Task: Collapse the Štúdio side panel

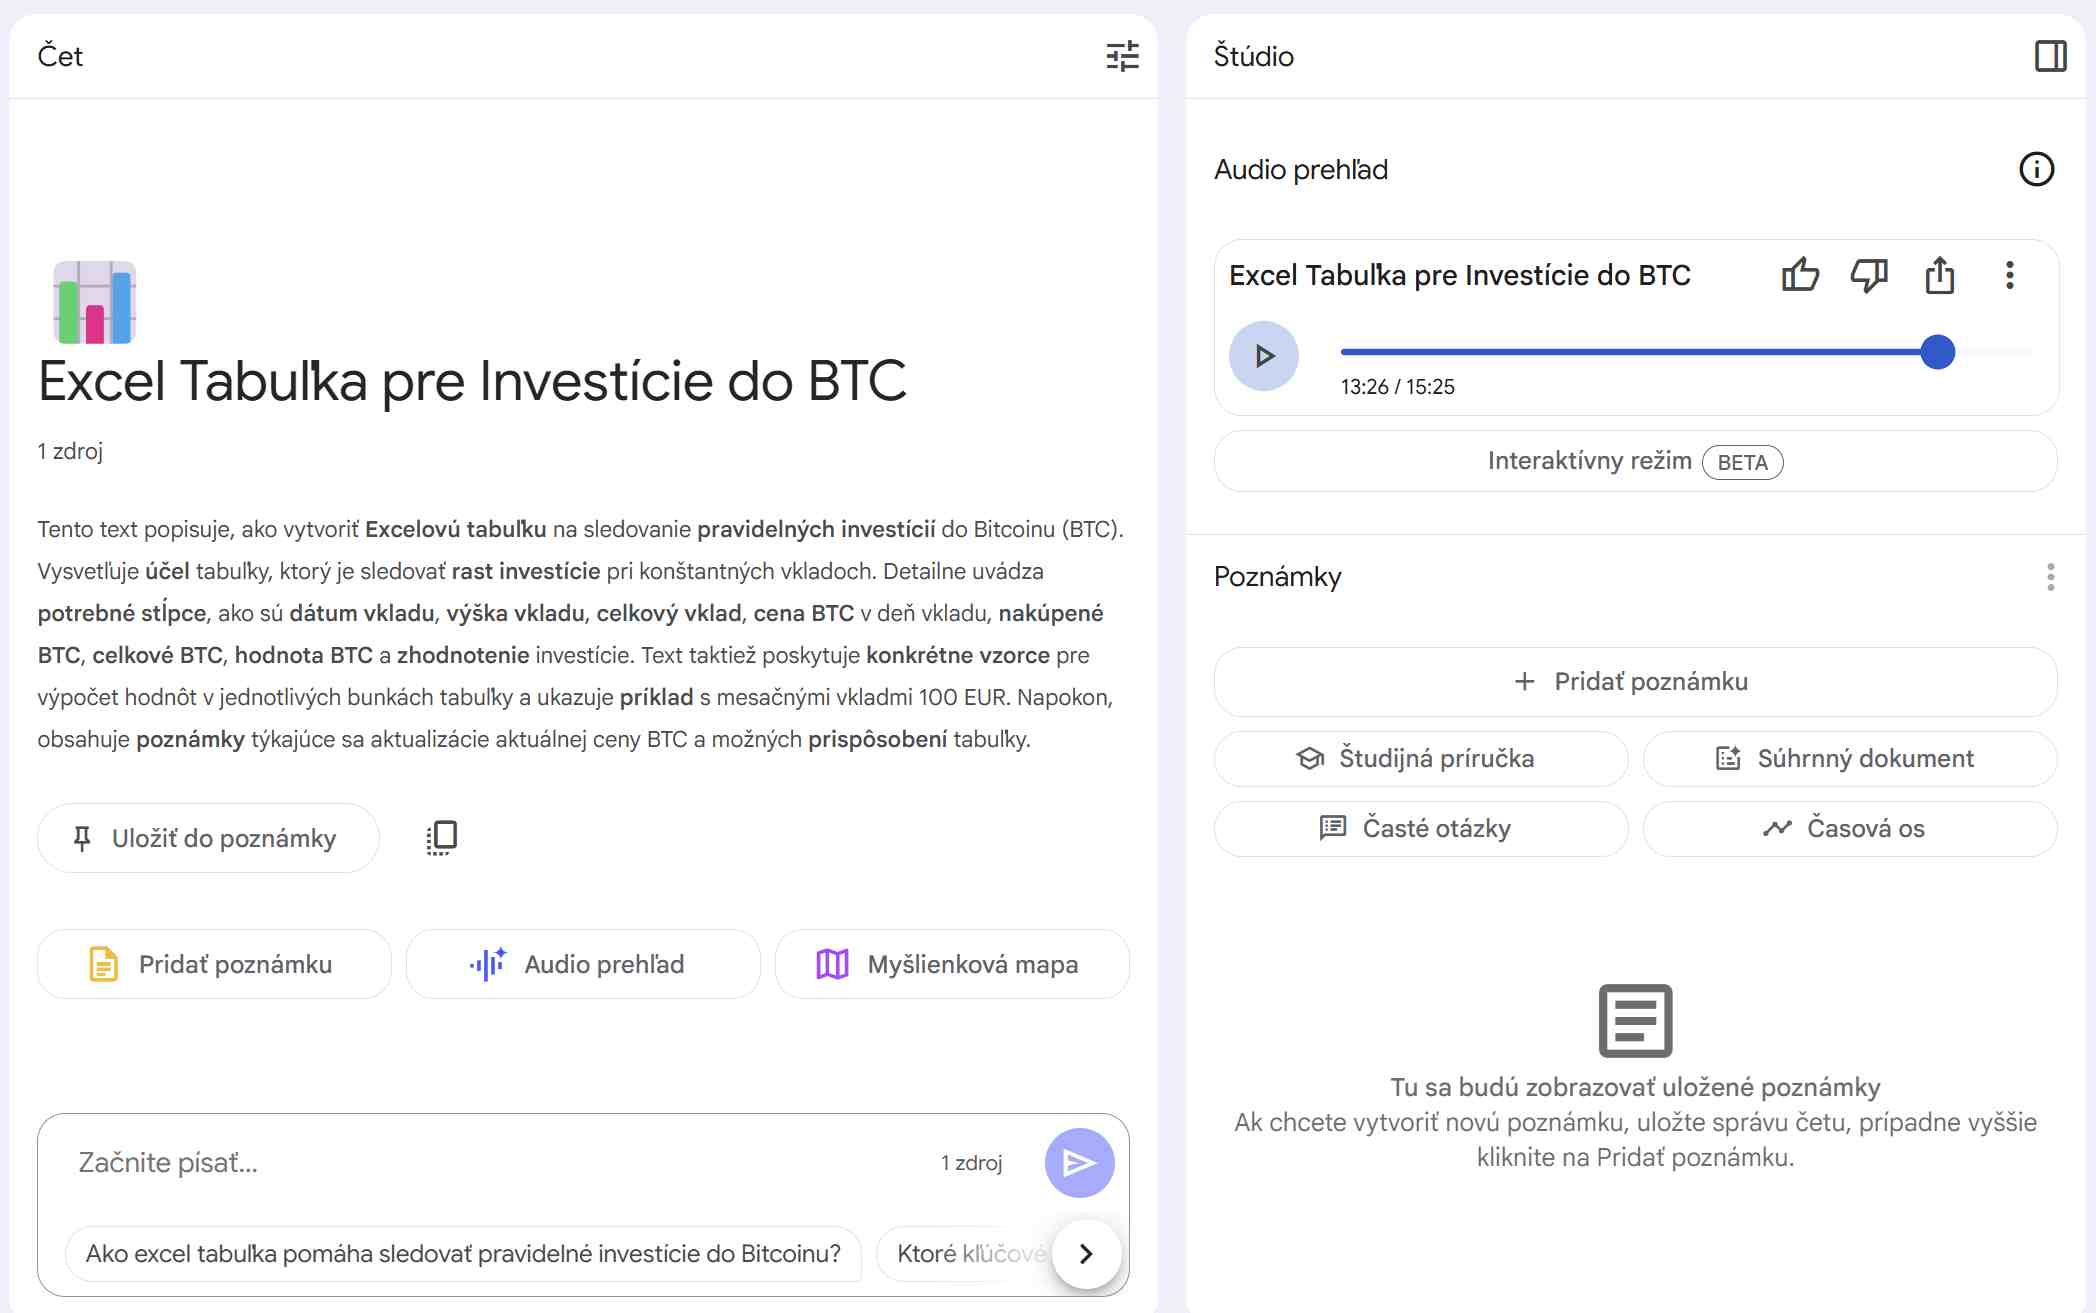Action: pos(2050,56)
